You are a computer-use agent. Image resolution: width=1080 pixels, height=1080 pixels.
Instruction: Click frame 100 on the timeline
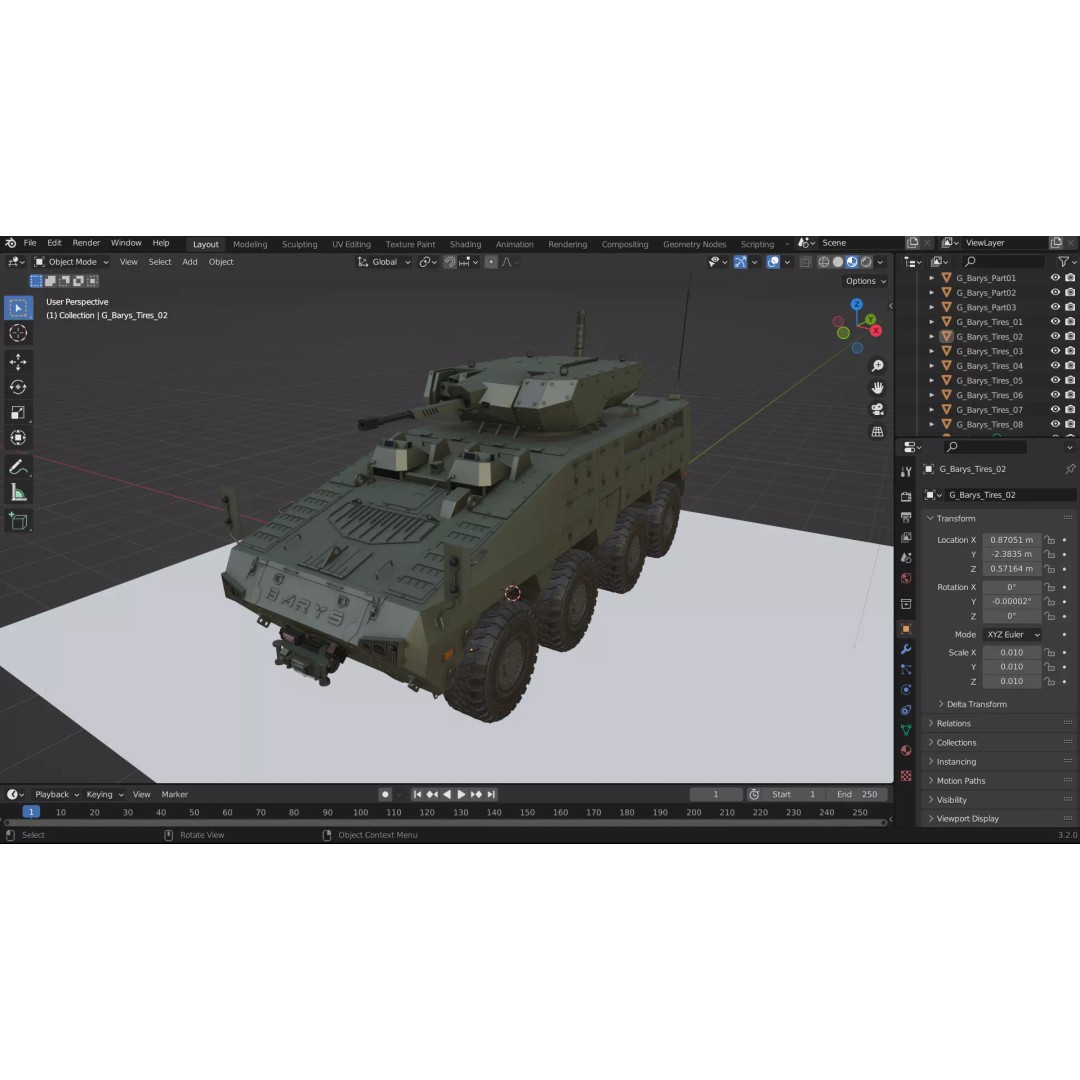pos(361,813)
